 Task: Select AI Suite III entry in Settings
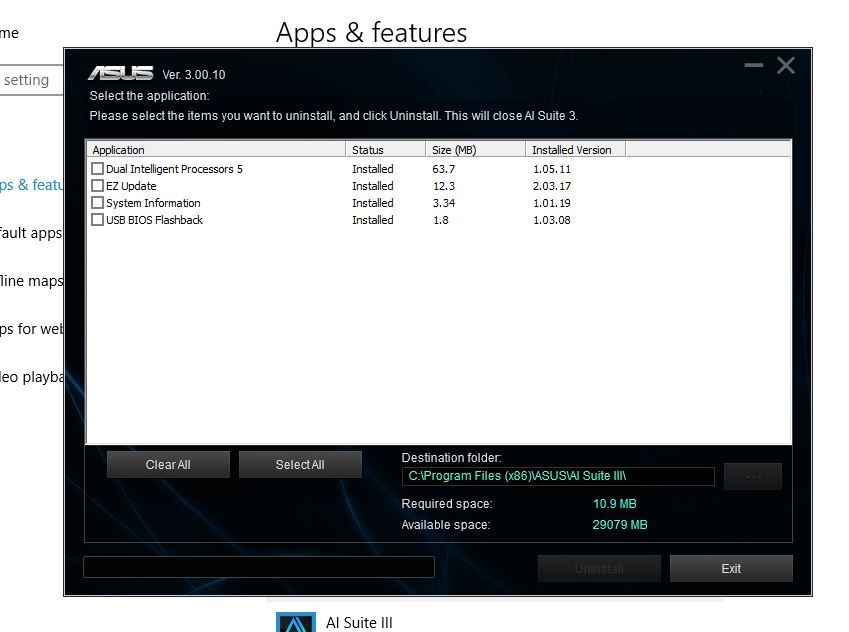359,623
